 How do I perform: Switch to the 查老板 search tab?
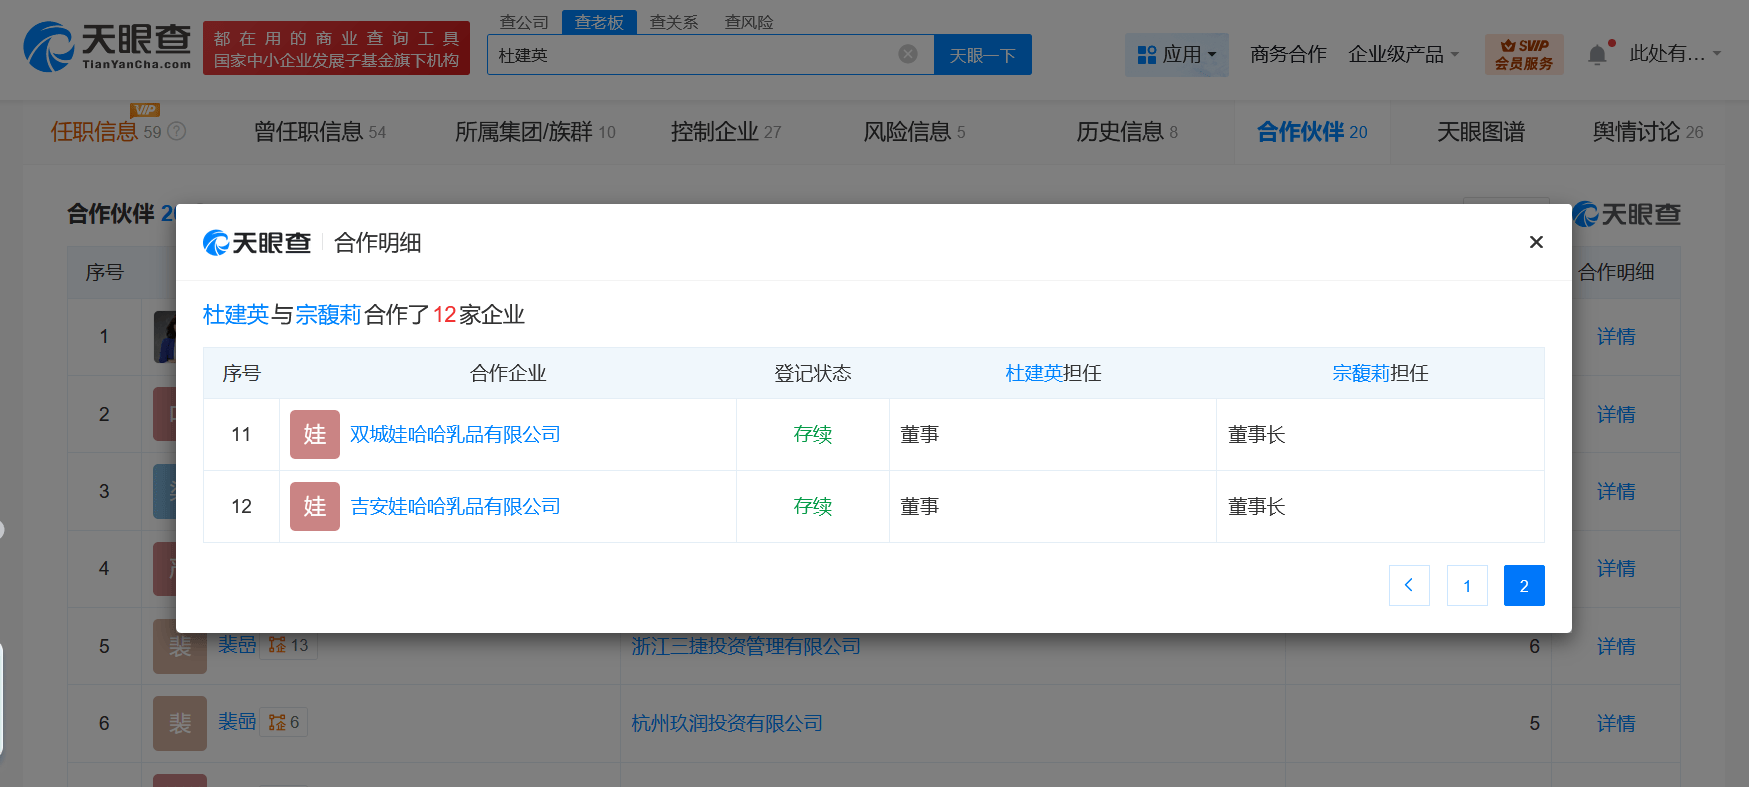click(x=599, y=22)
